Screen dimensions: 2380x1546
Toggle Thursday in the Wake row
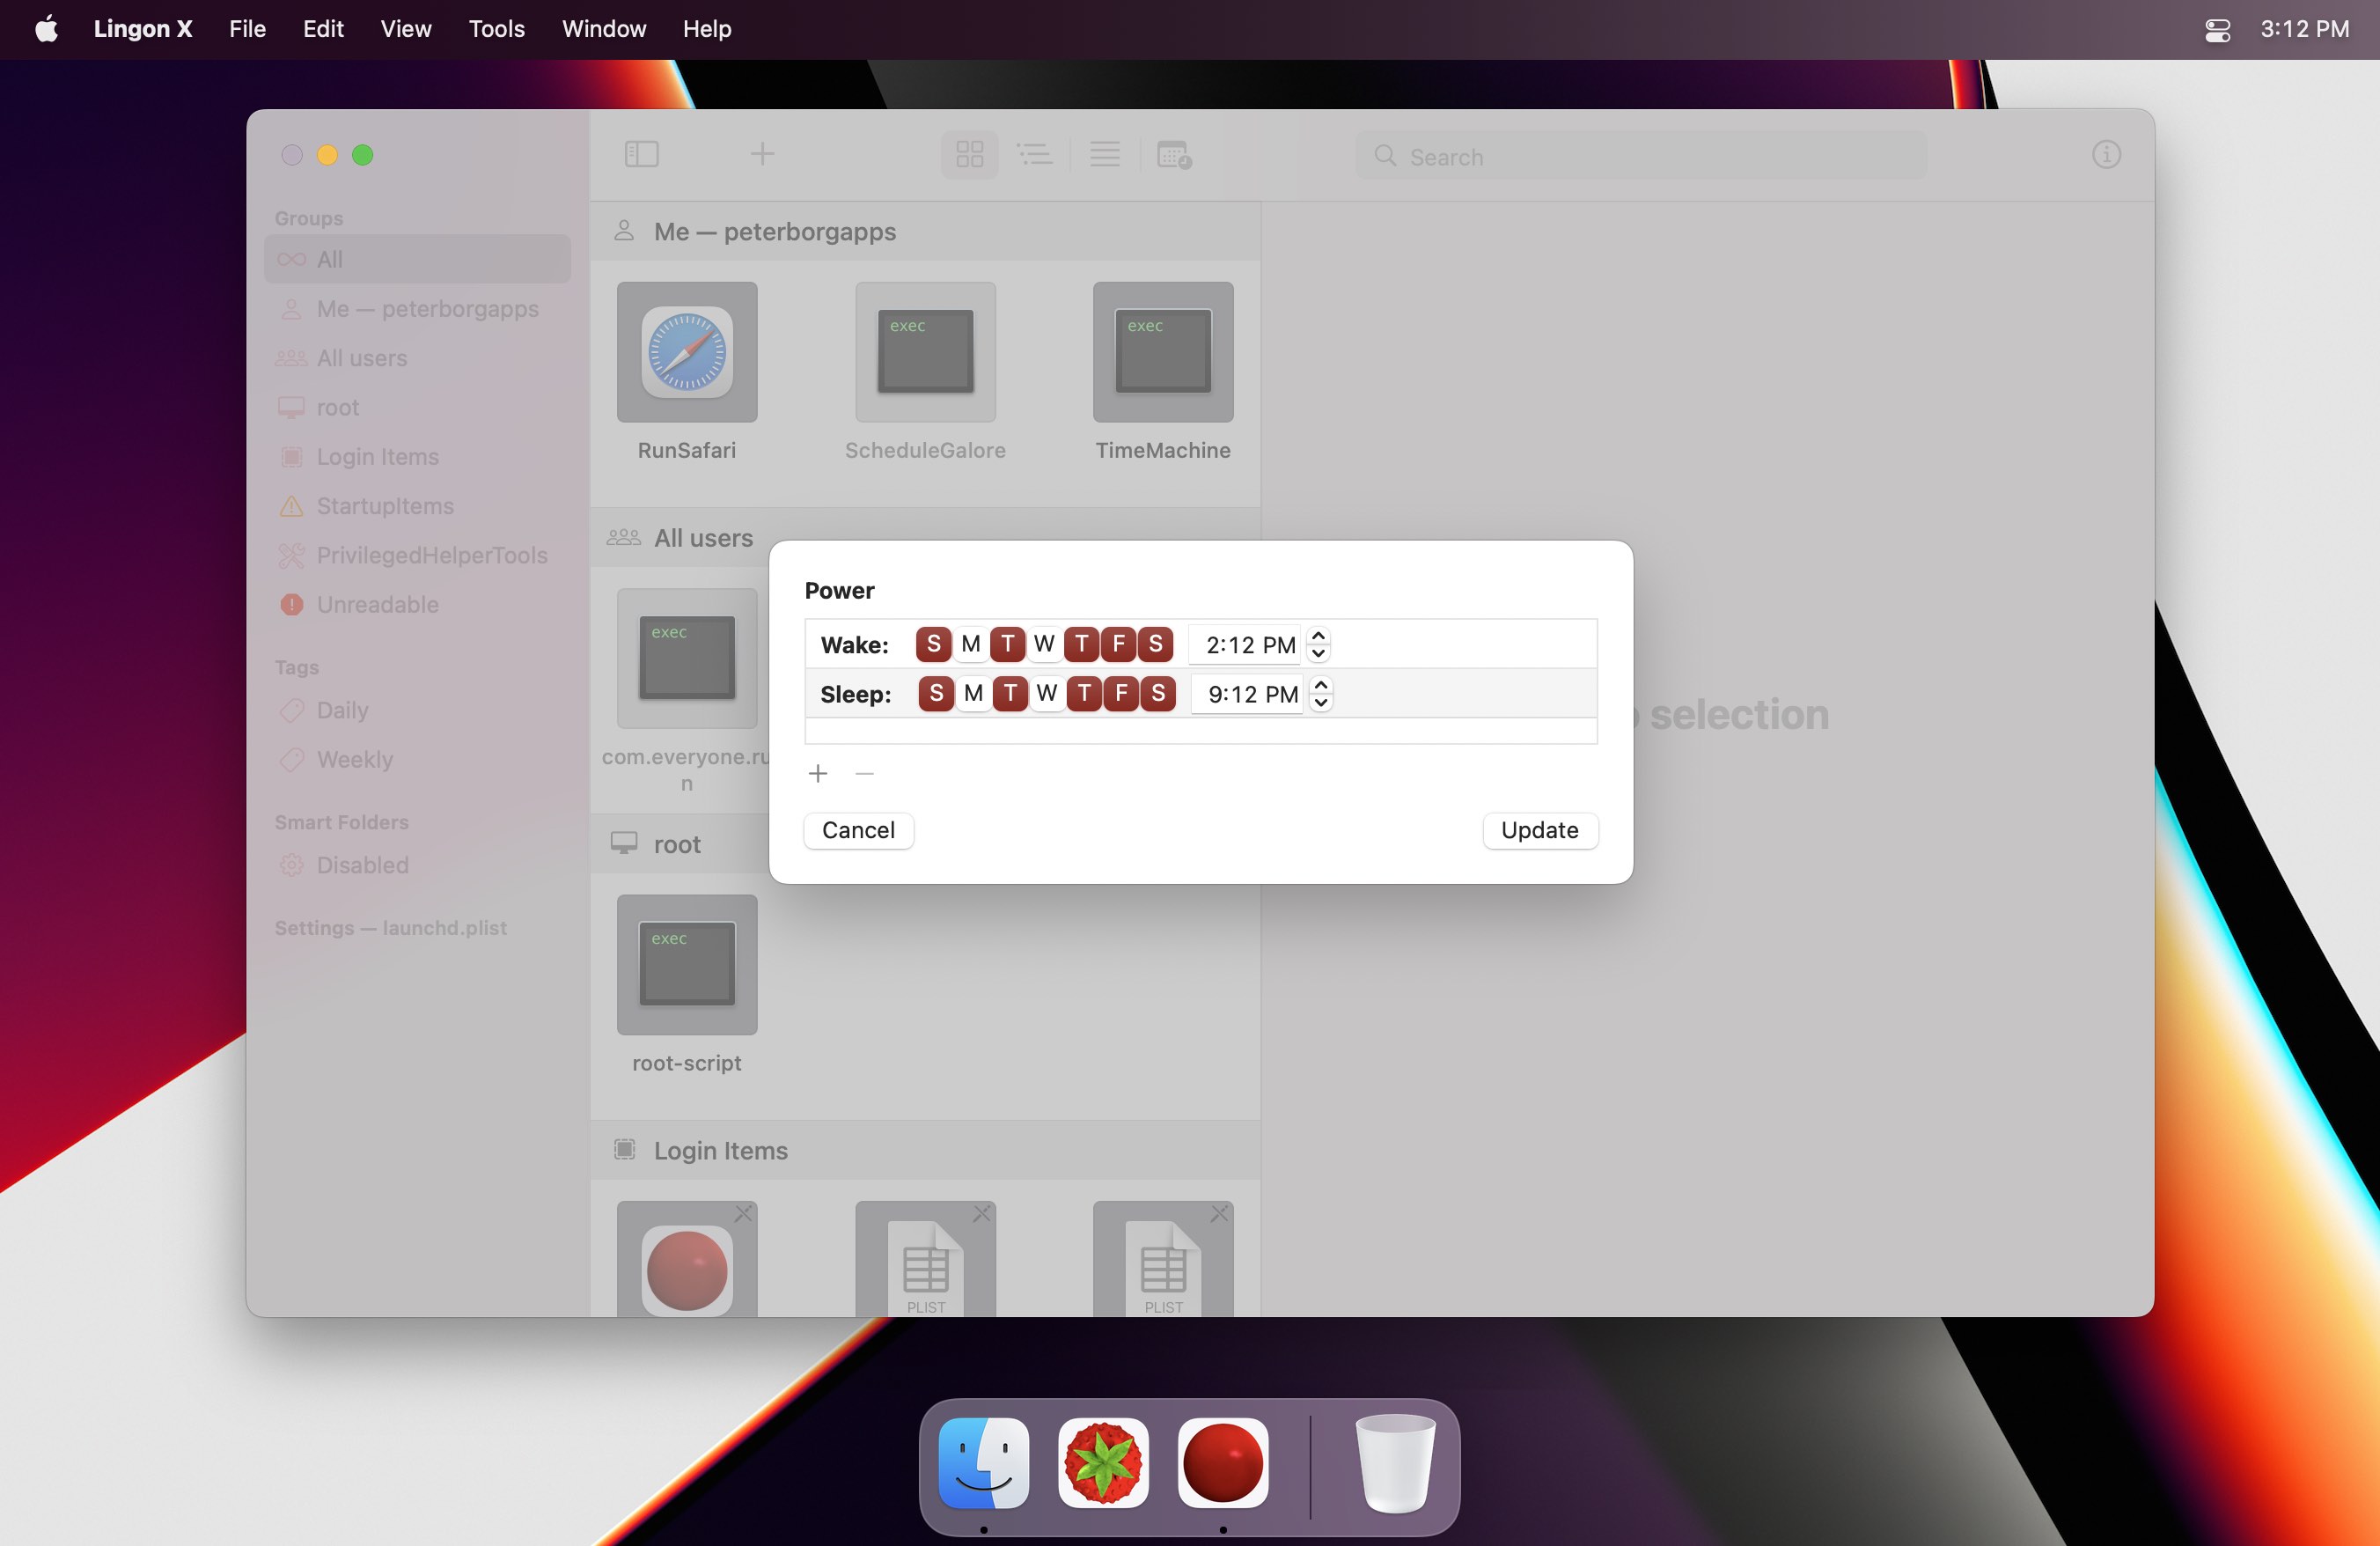[1081, 644]
